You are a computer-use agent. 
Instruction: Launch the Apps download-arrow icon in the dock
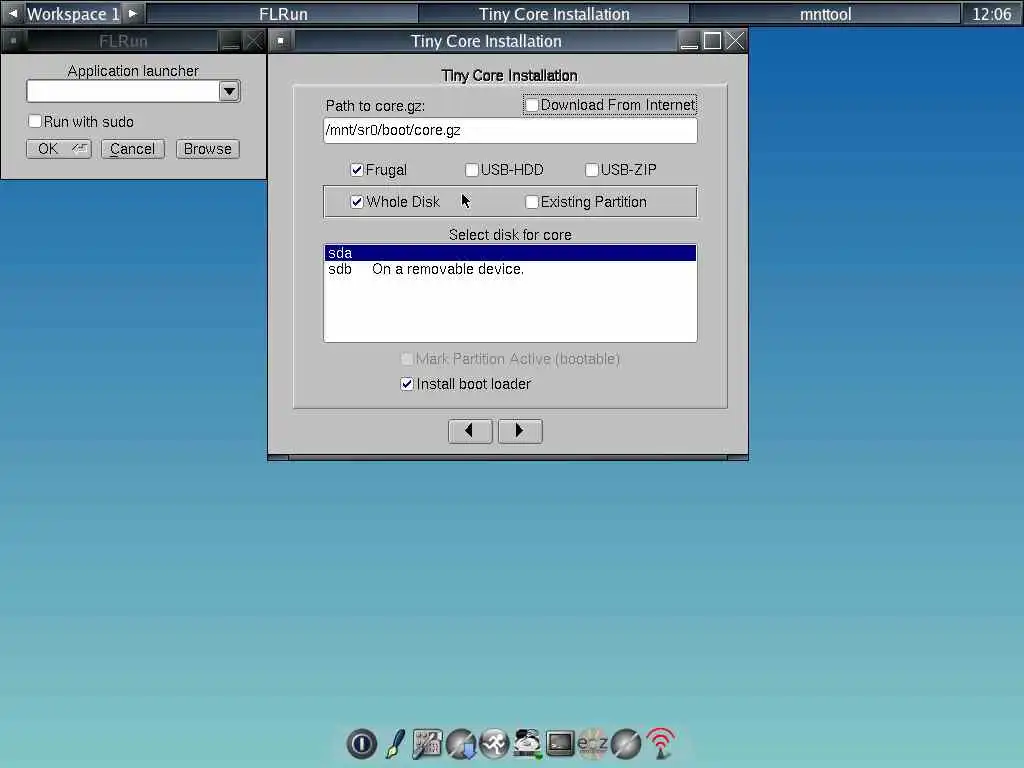click(461, 743)
